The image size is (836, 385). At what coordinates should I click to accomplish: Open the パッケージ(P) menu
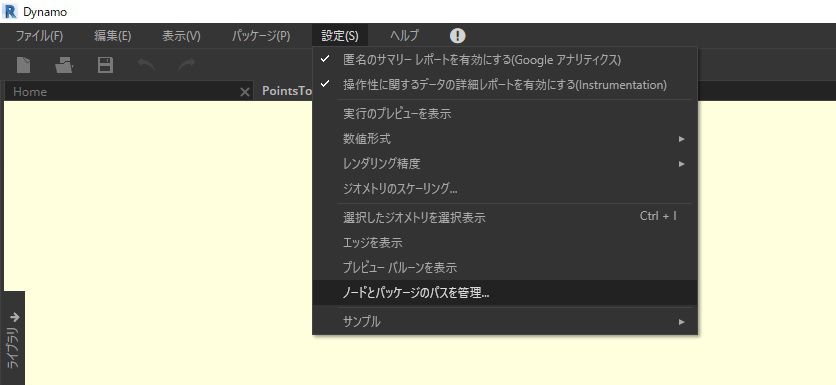261,36
